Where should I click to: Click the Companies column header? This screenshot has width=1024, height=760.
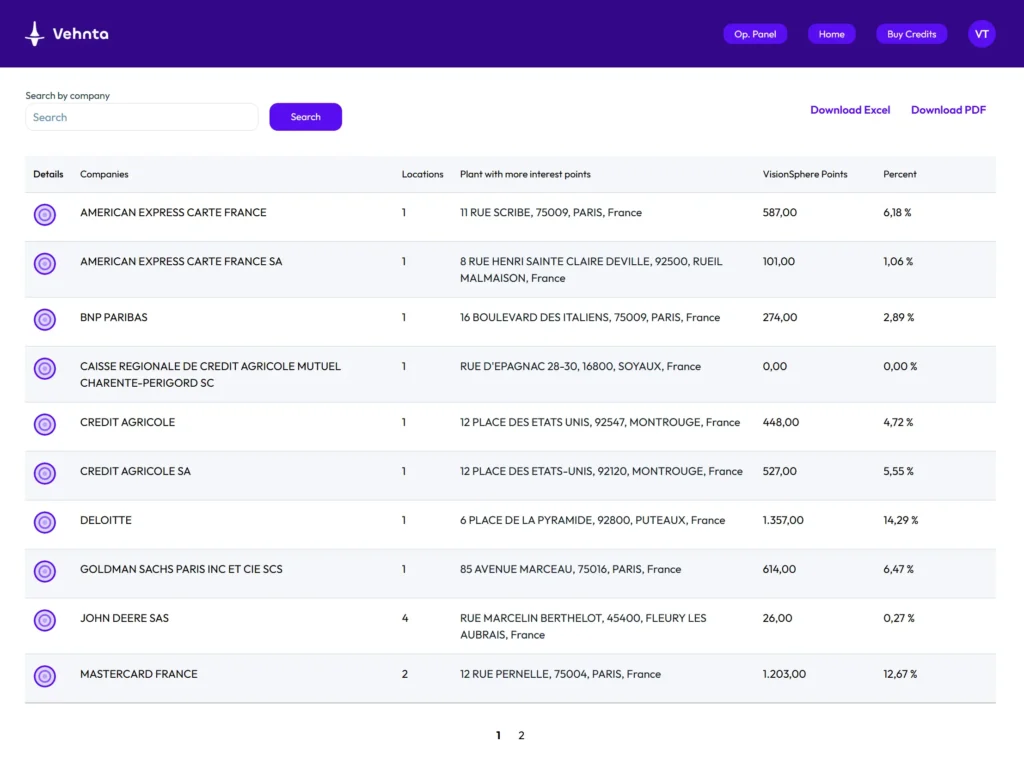[104, 174]
